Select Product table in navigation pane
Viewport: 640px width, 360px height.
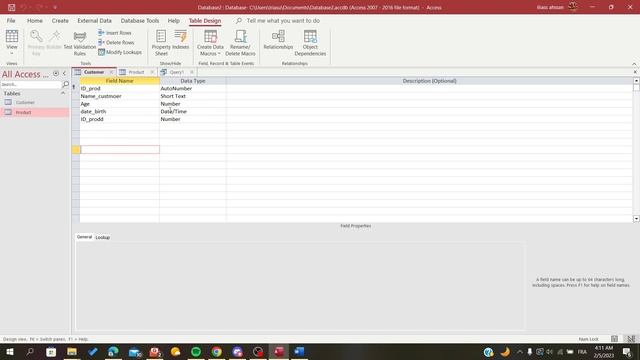click(35, 112)
